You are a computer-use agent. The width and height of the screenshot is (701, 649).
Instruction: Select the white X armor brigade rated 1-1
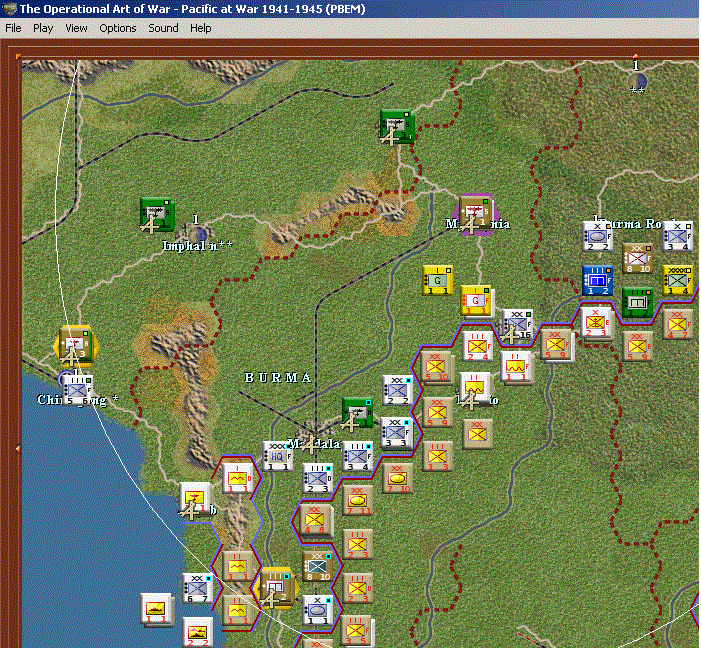point(317,610)
